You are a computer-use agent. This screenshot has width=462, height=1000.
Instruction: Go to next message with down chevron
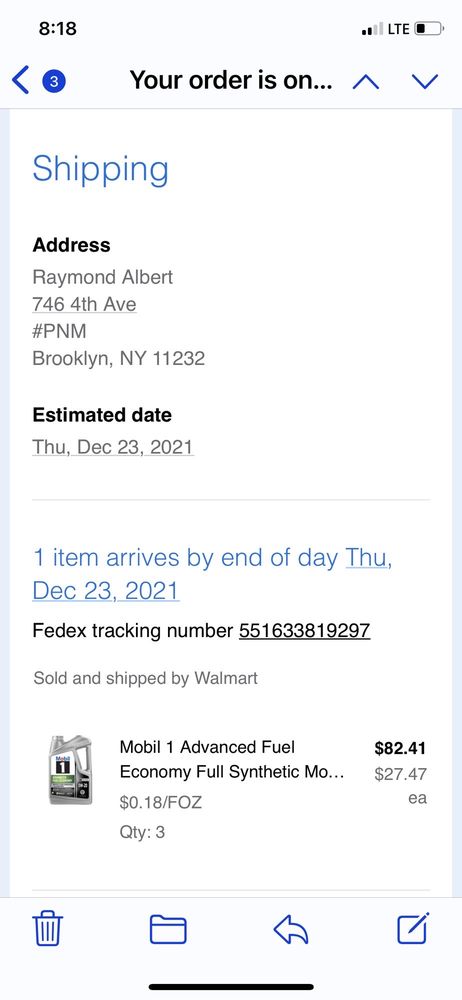[x=424, y=82]
